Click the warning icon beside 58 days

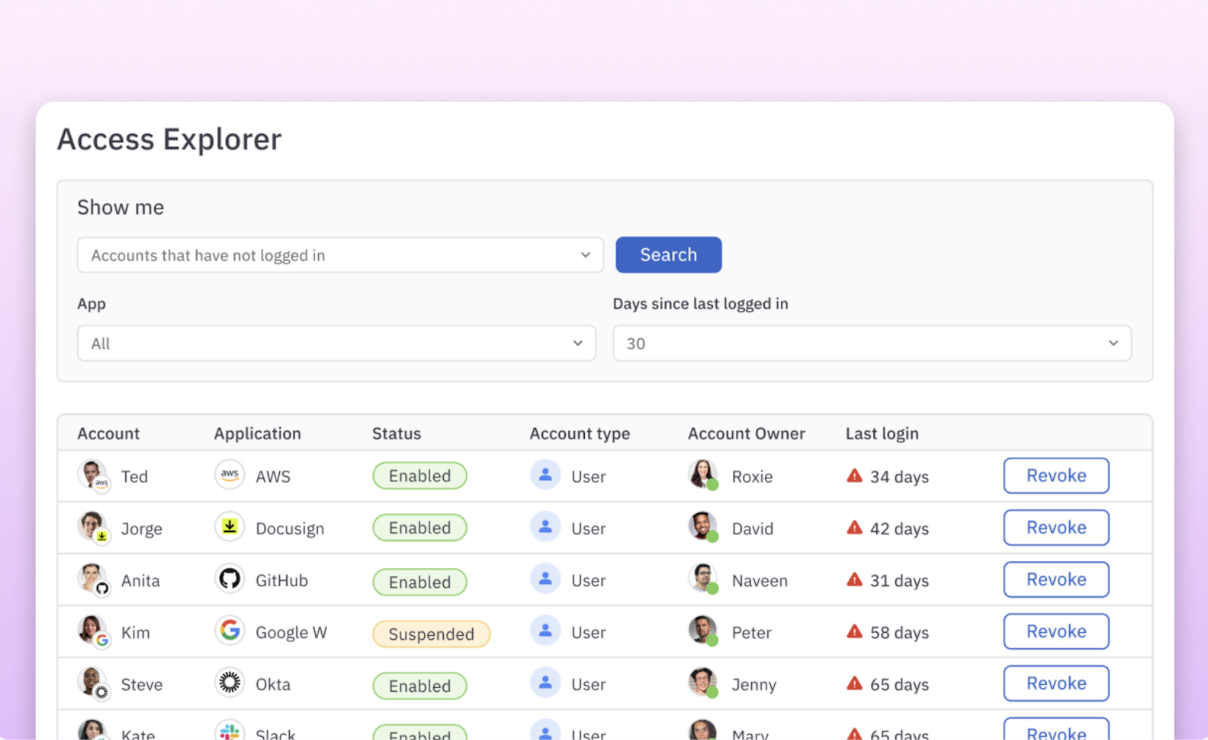point(854,632)
